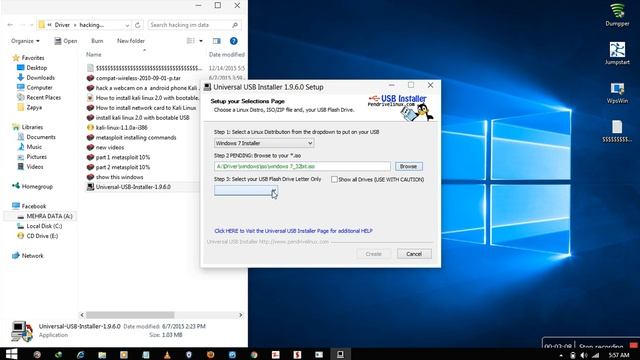Click the change view icon in Explorer toolbar

[191, 41]
